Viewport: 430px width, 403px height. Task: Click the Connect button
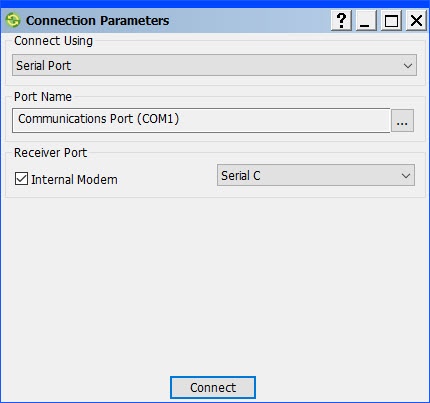pos(213,388)
